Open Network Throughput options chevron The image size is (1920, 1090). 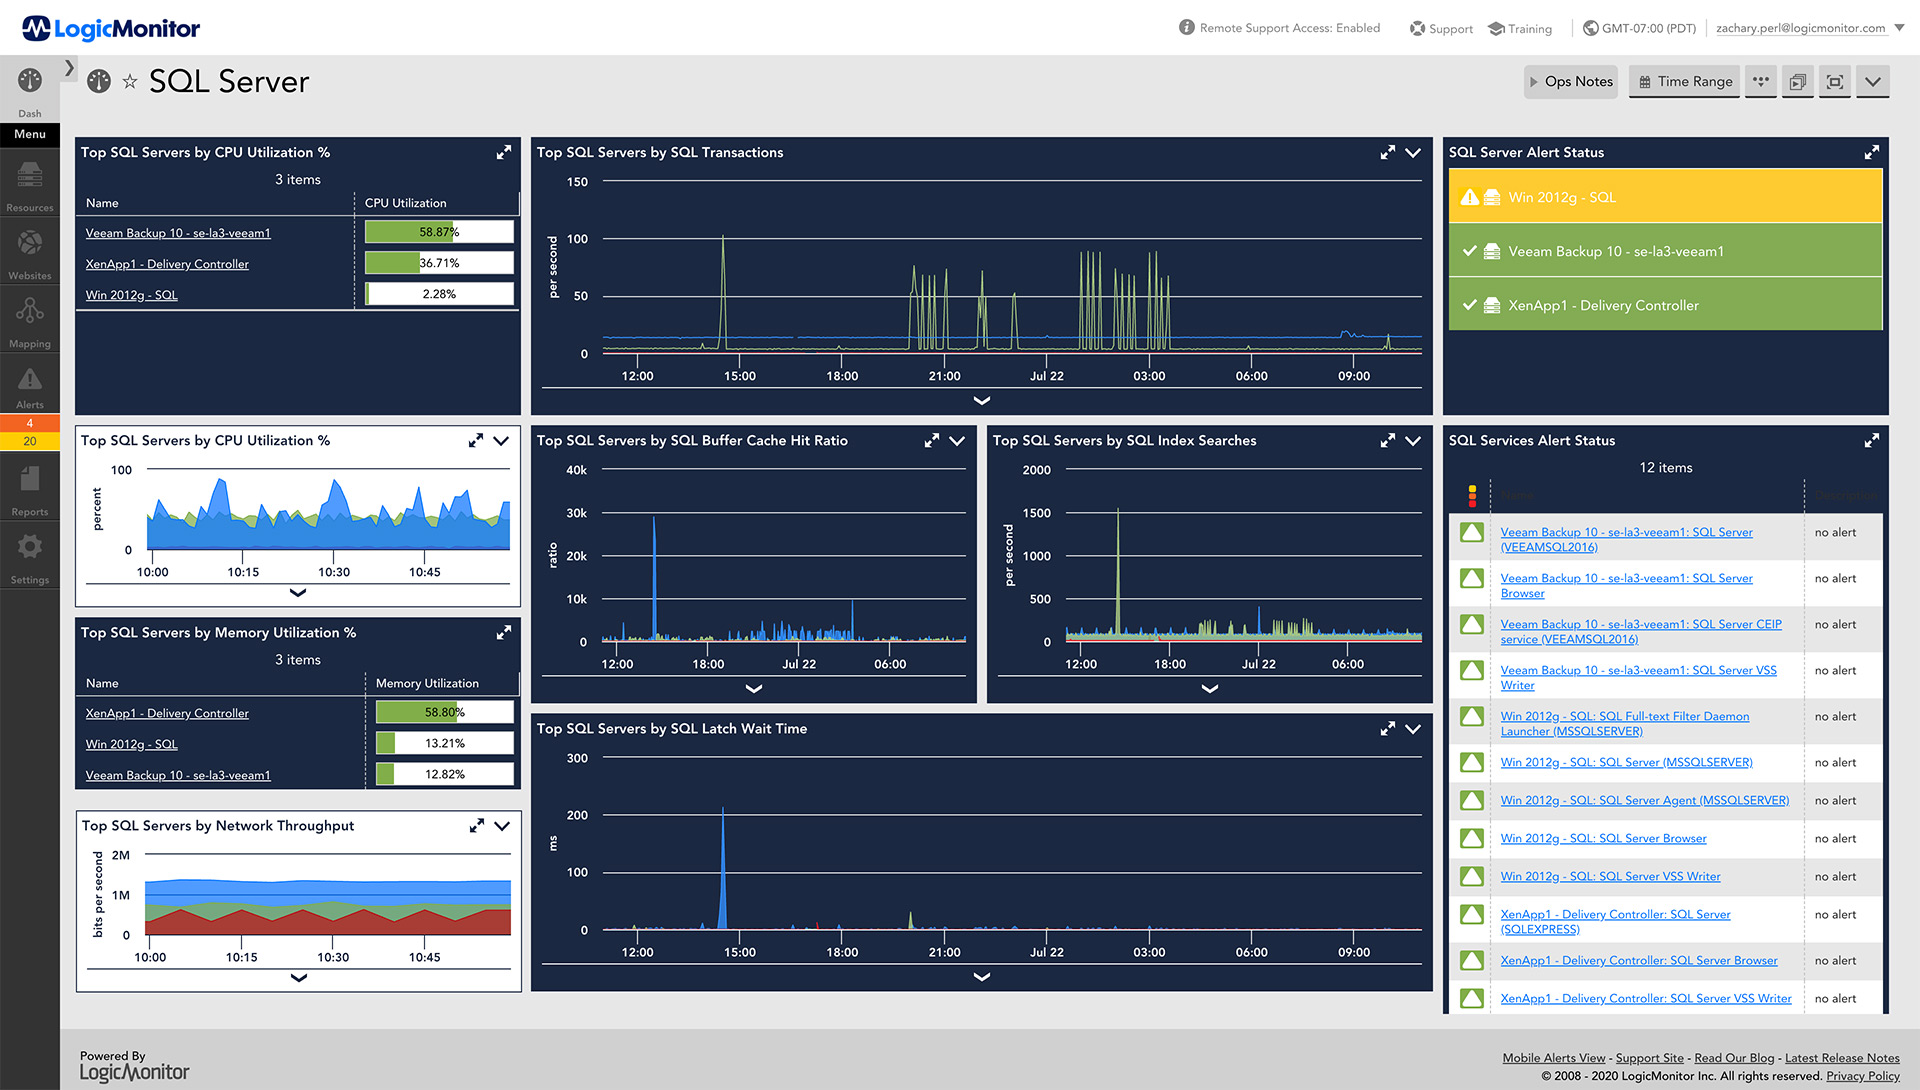point(502,826)
